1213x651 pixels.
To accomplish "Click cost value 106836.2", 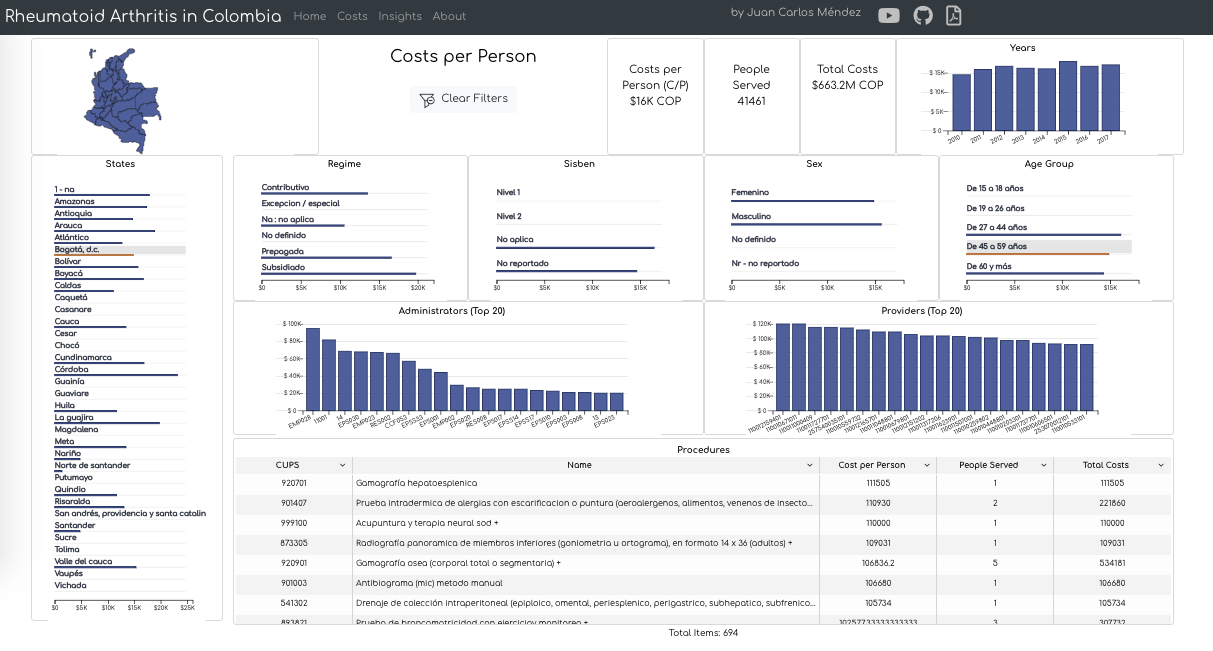I will (x=878, y=563).
